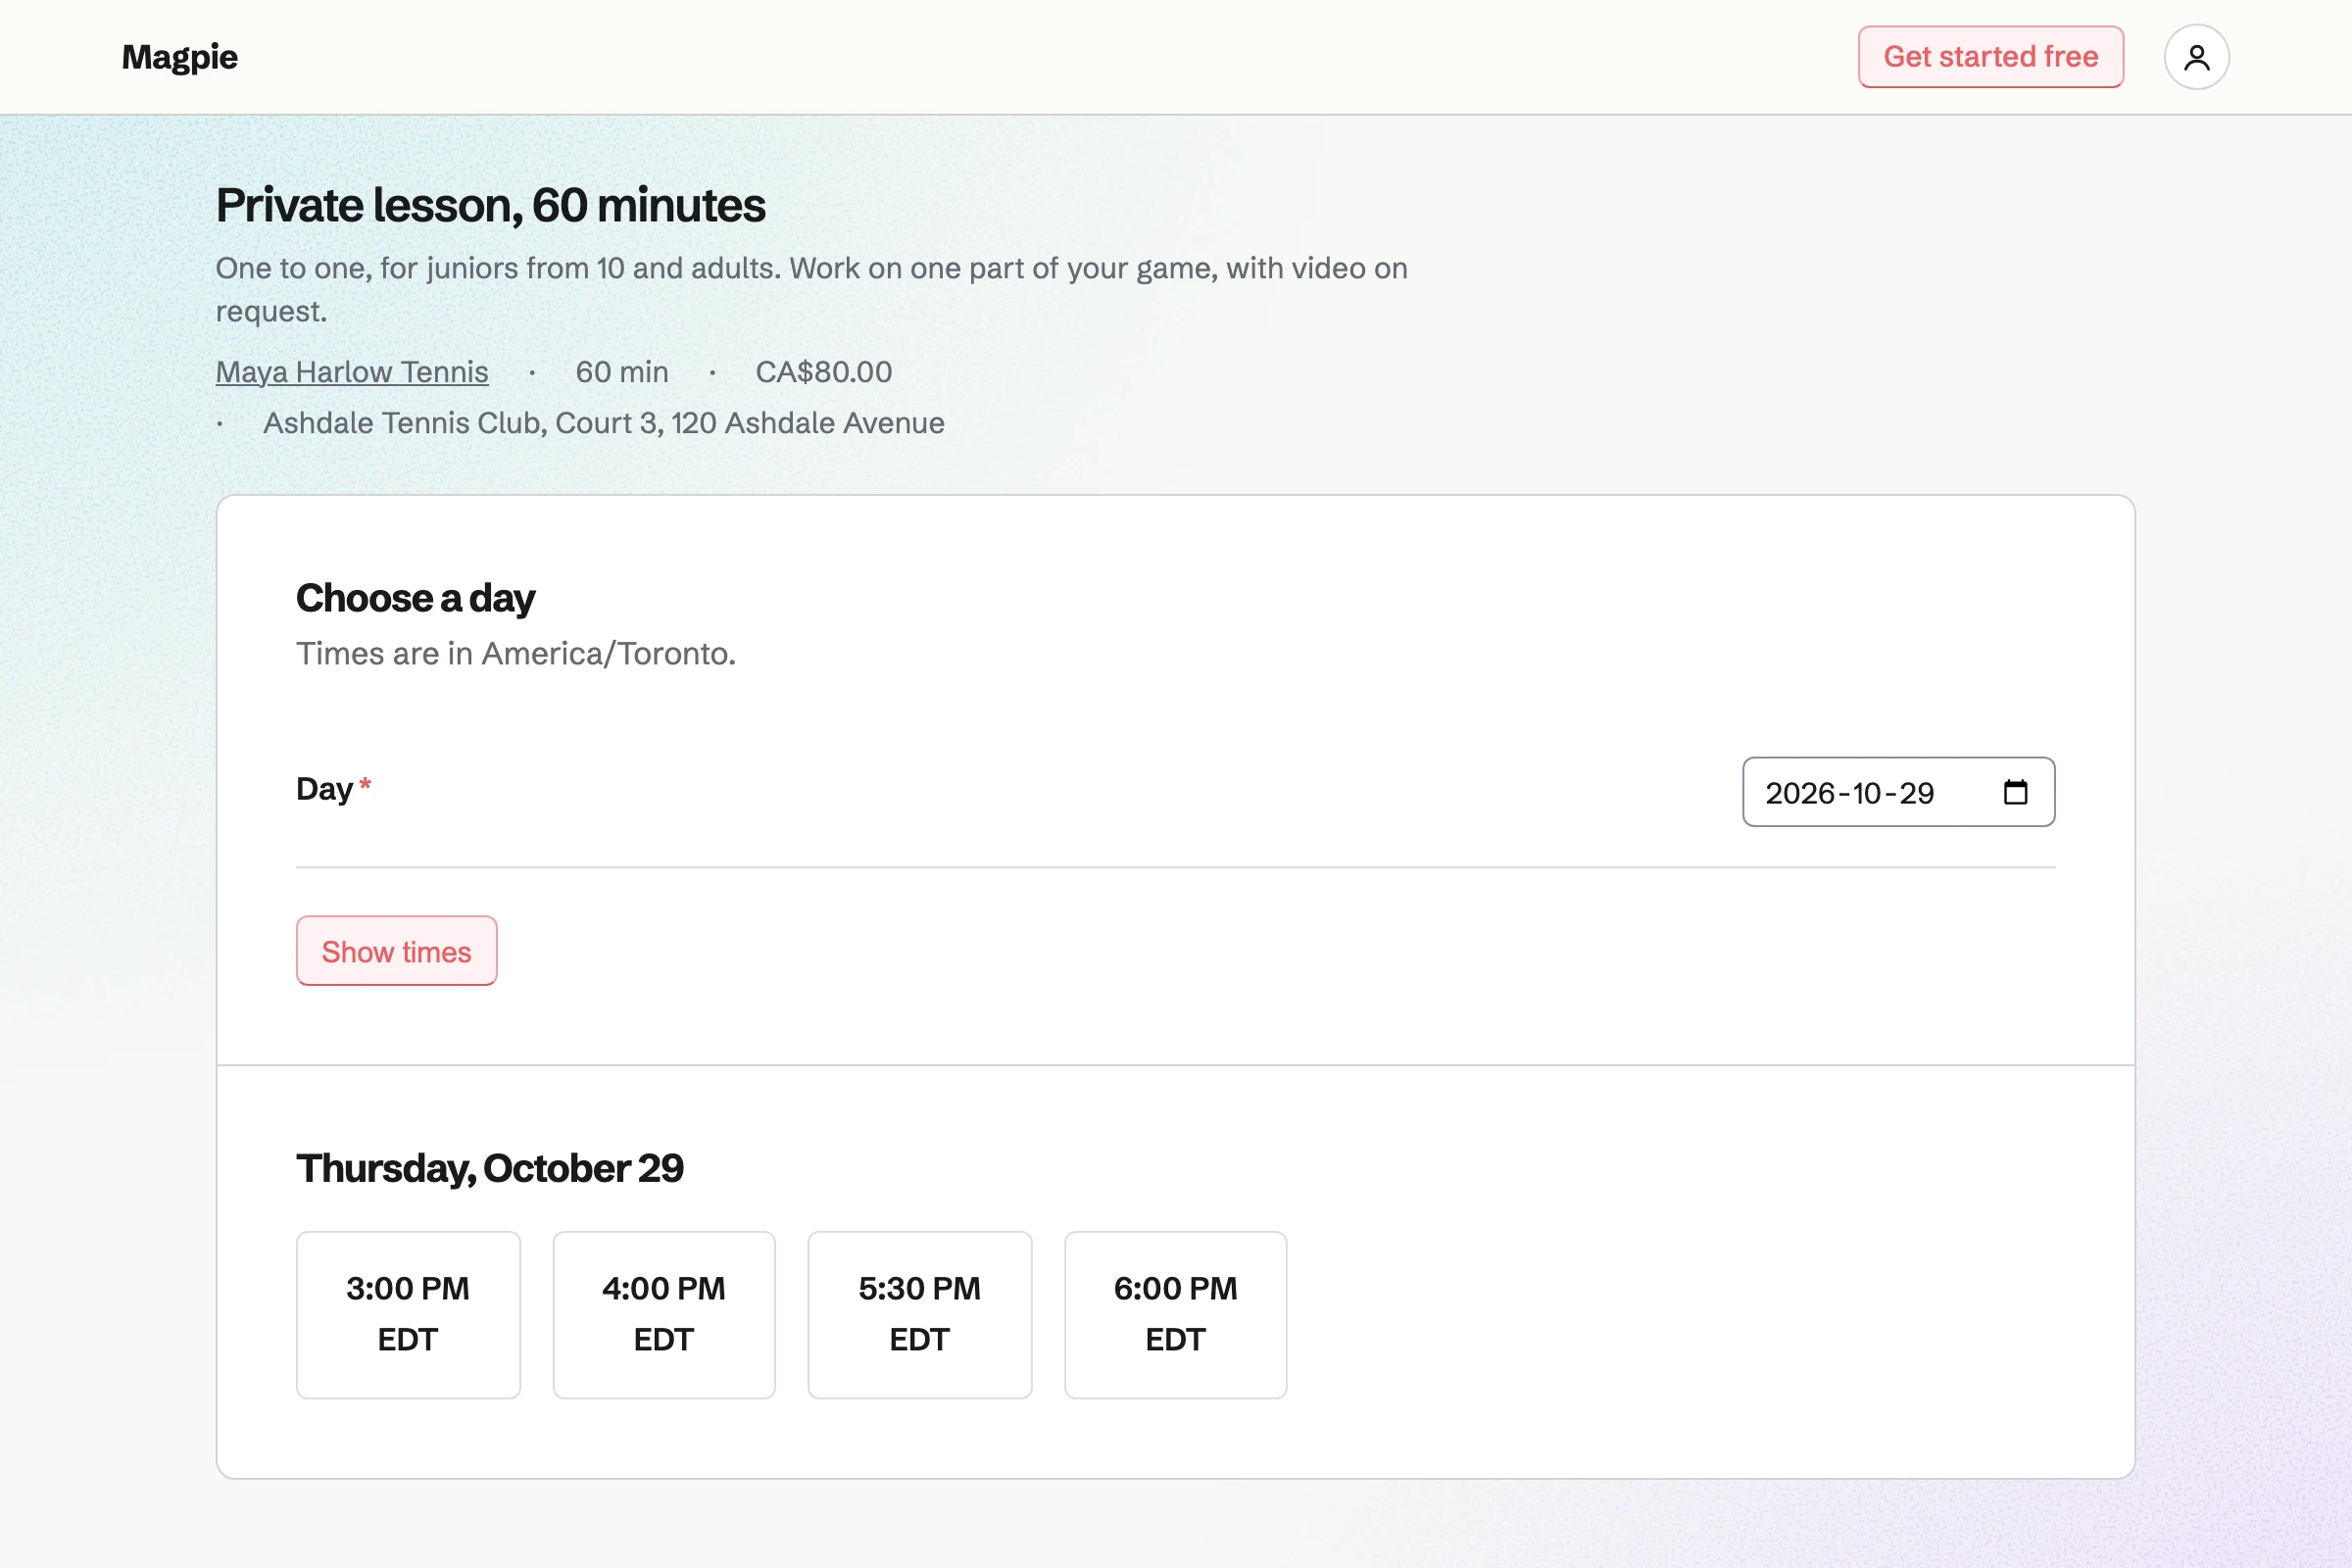This screenshot has height=1568, width=2352.
Task: Click the 'Thursday, October 29' heading
Action: [x=490, y=1168]
